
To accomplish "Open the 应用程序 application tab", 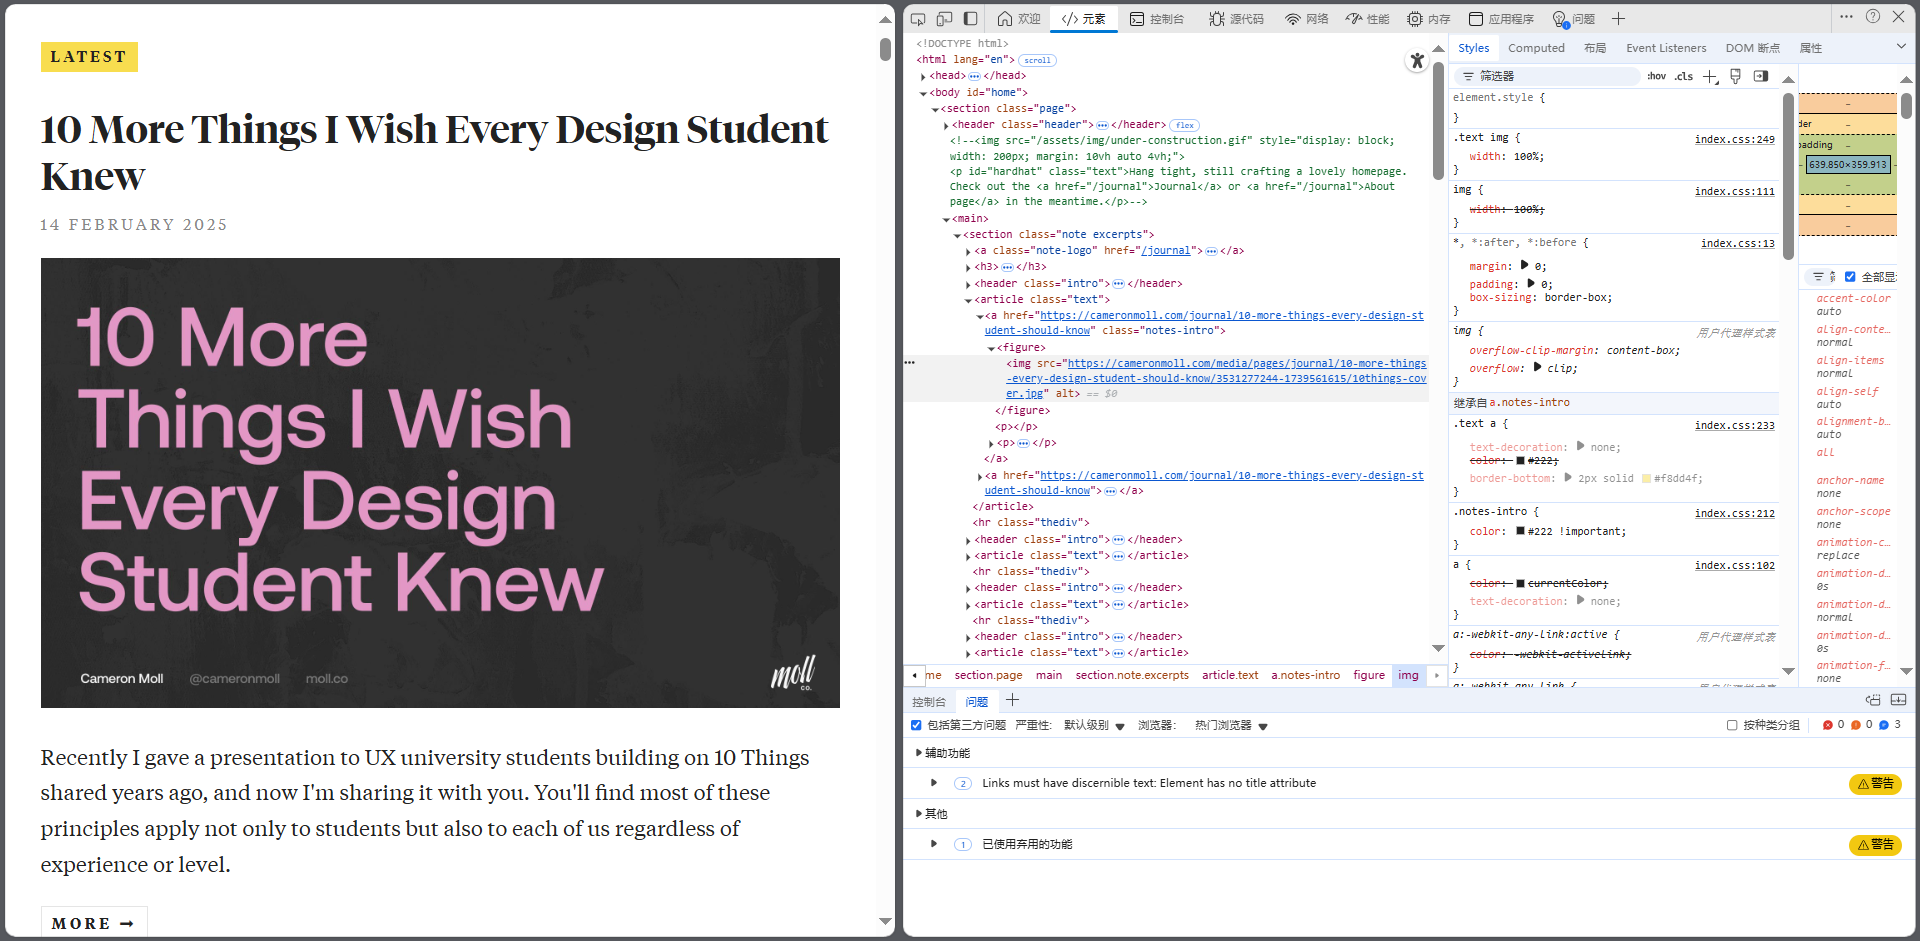I will point(1501,19).
